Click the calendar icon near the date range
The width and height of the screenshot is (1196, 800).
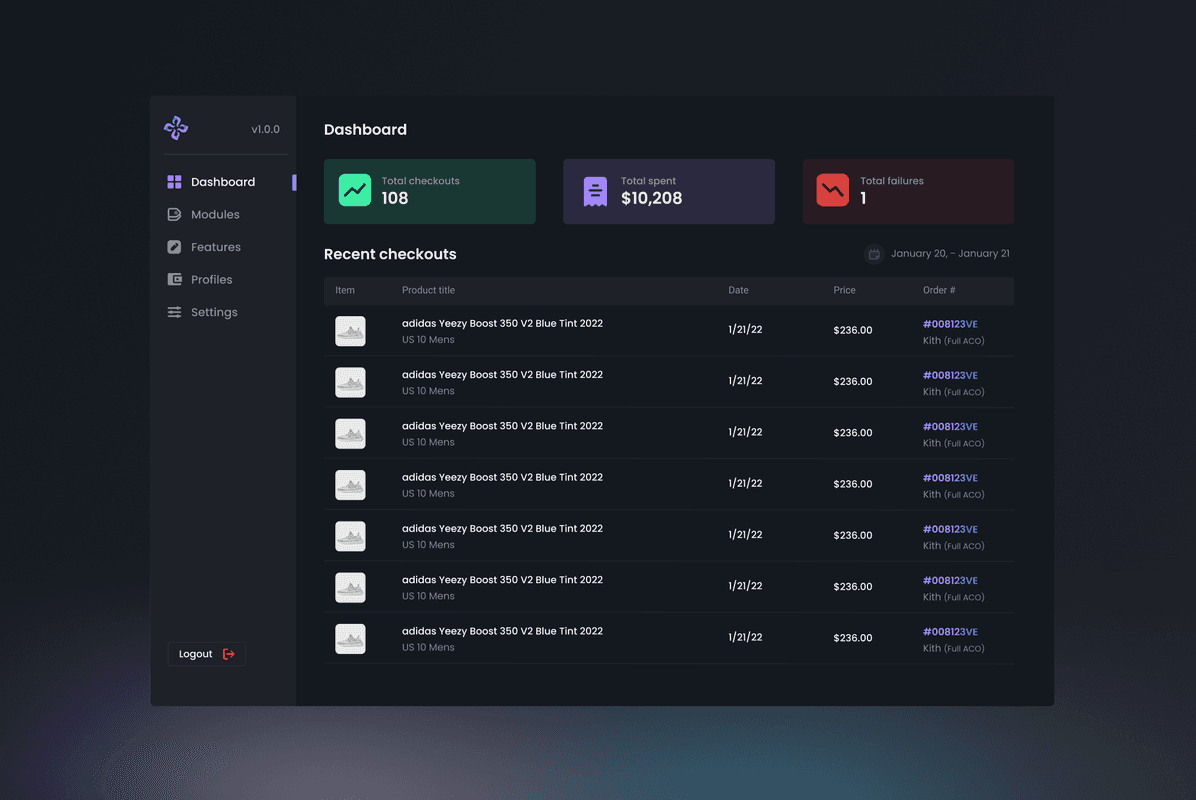coord(874,253)
